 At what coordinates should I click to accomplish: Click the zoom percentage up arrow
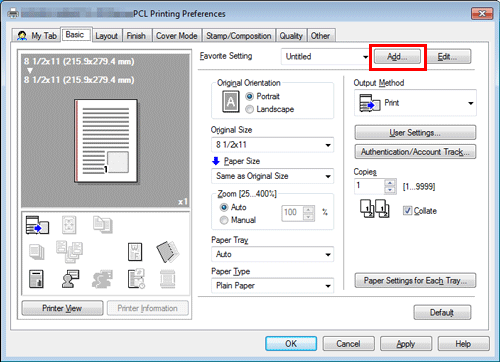click(309, 210)
